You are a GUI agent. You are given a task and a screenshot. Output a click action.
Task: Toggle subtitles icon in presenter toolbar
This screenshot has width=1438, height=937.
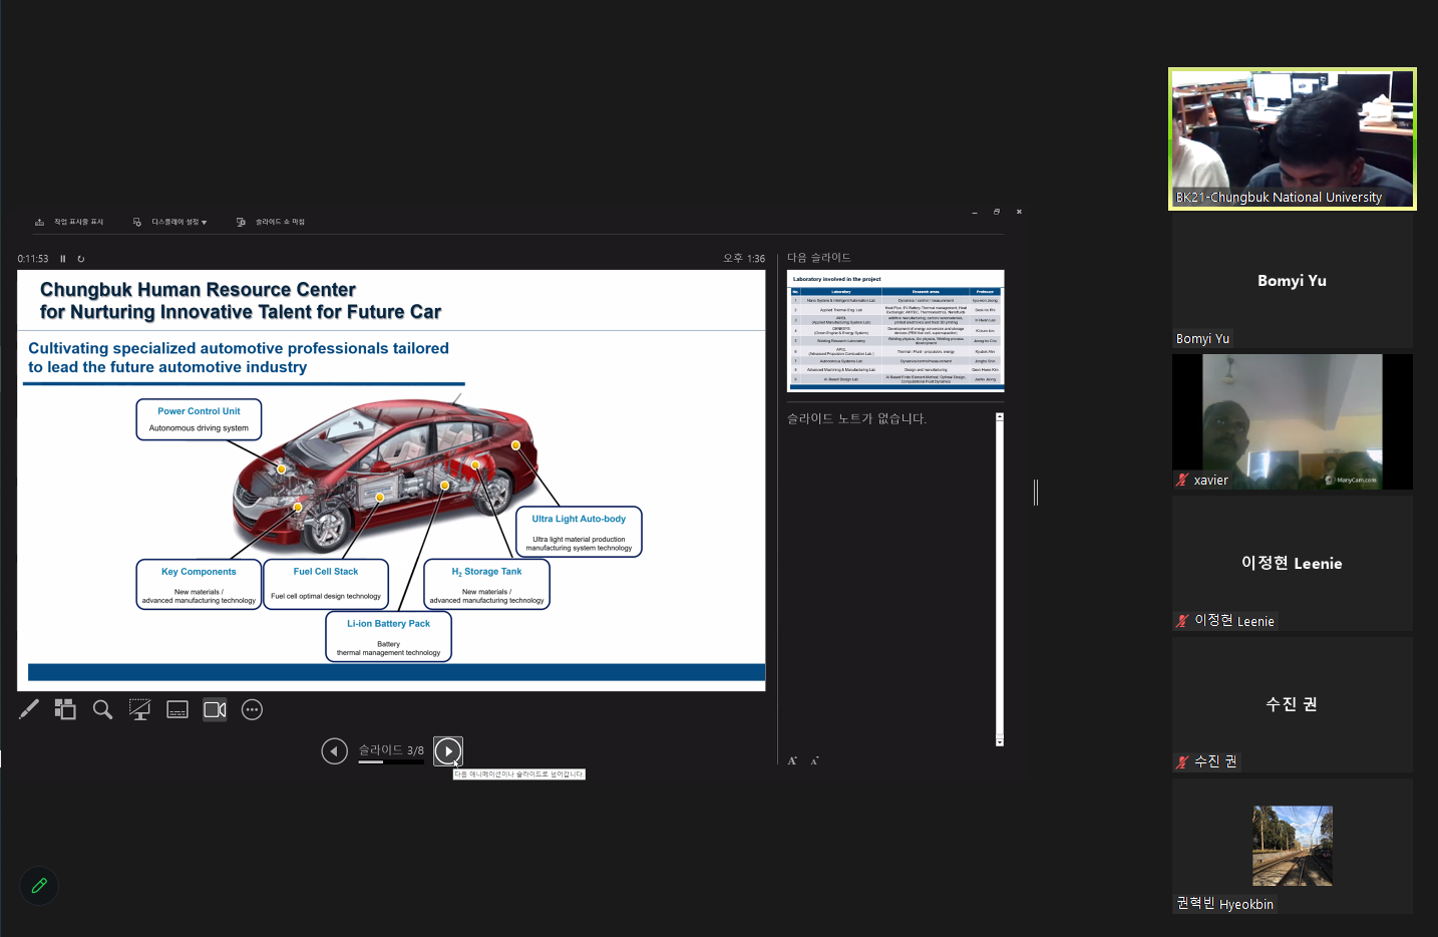pos(177,710)
